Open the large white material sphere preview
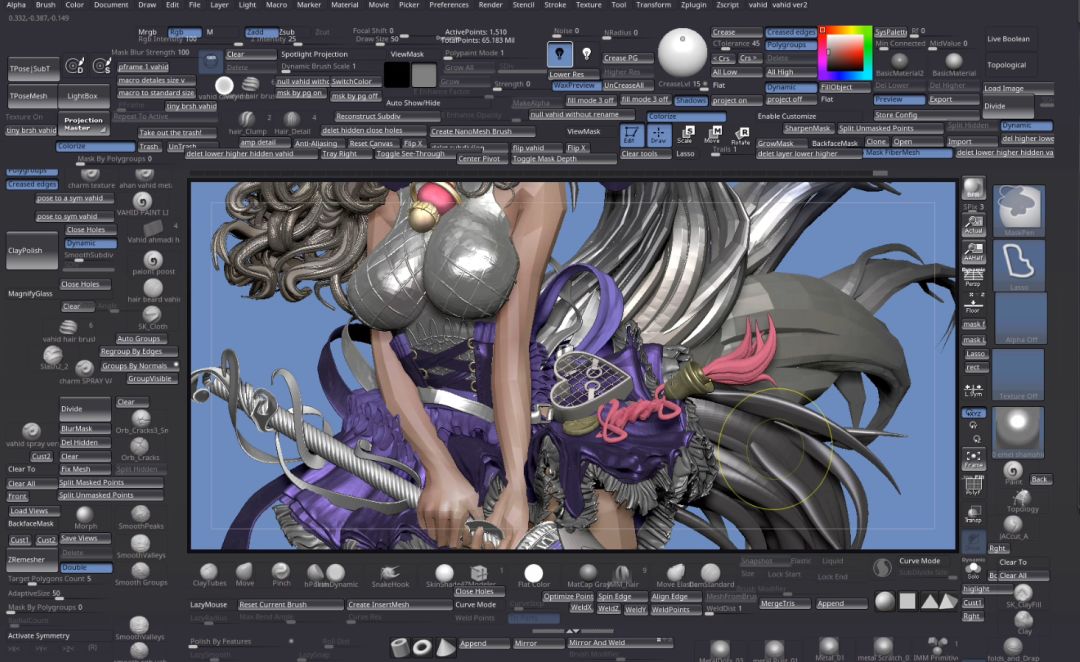The image size is (1080, 662). coord(682,52)
